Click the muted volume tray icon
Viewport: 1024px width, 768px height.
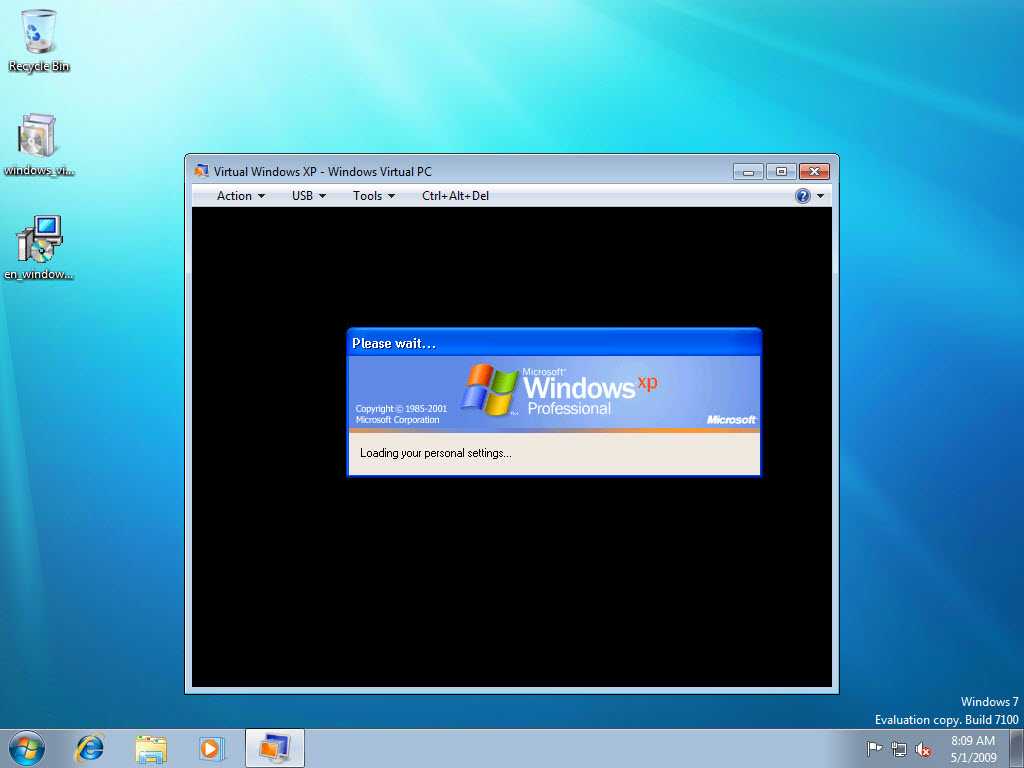coord(923,750)
